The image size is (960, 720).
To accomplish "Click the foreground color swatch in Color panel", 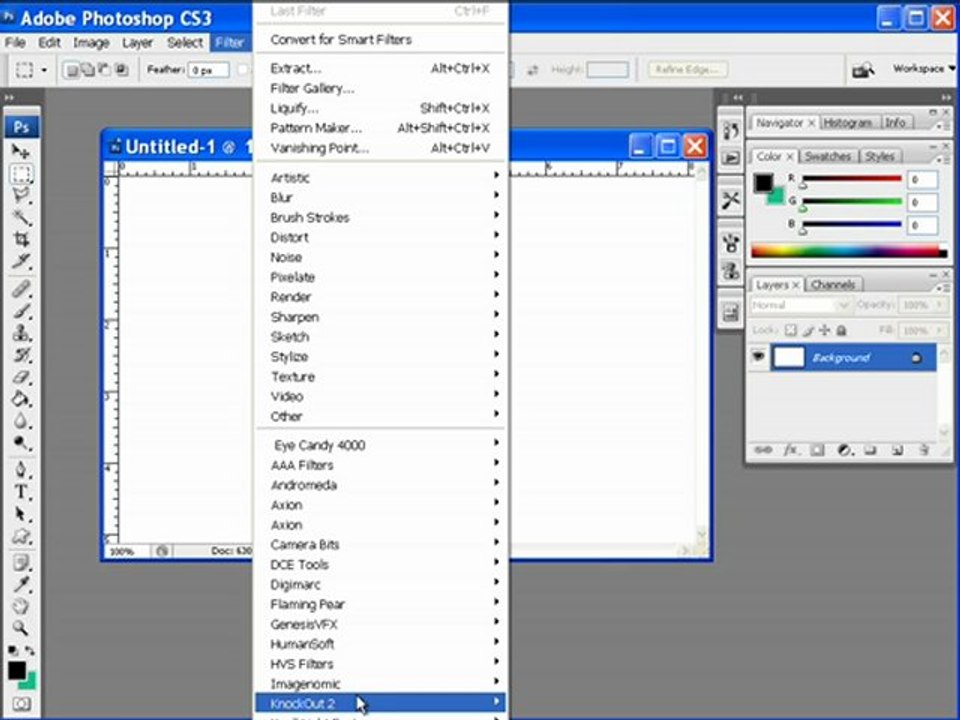I will pyautogui.click(x=763, y=182).
